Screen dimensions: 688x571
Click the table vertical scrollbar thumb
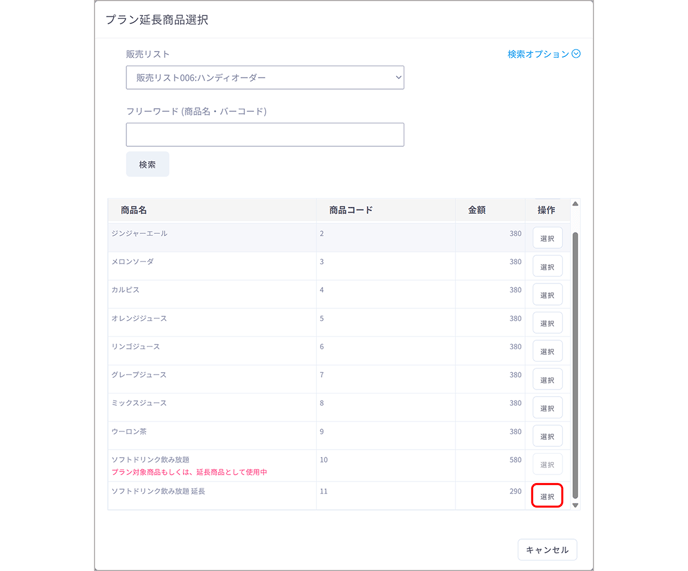(575, 365)
